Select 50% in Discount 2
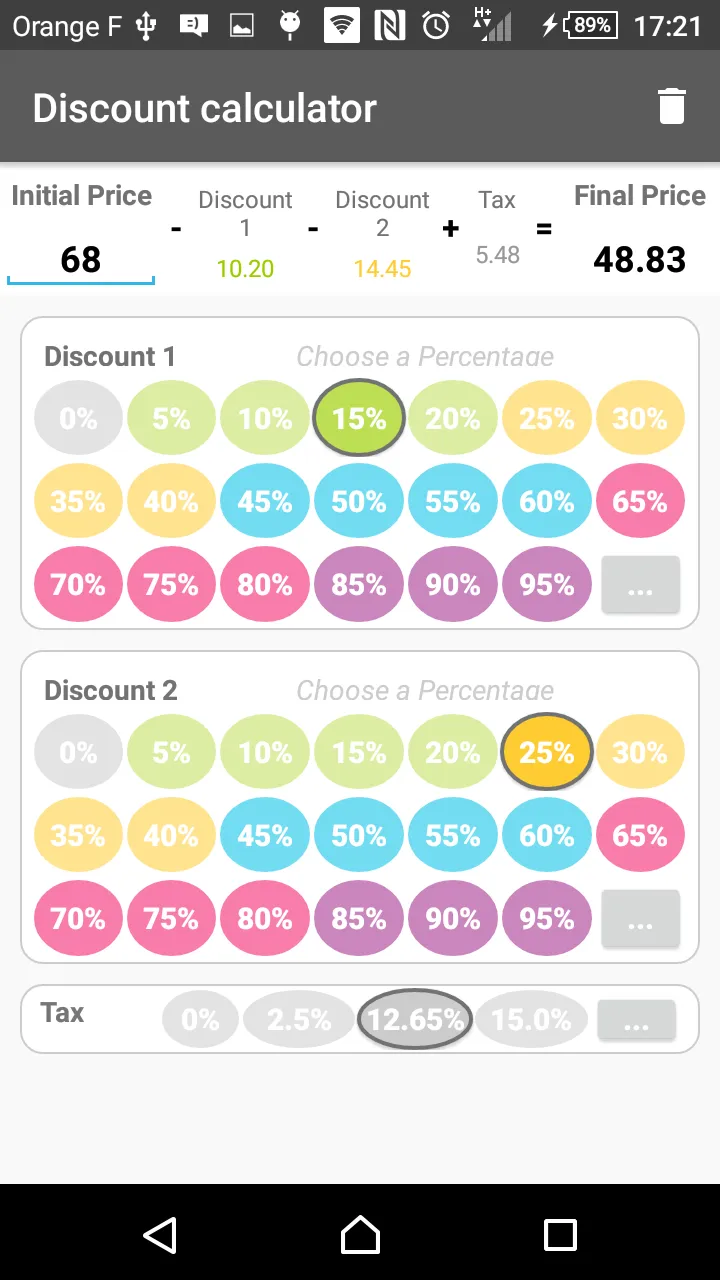720x1280 pixels. (359, 835)
